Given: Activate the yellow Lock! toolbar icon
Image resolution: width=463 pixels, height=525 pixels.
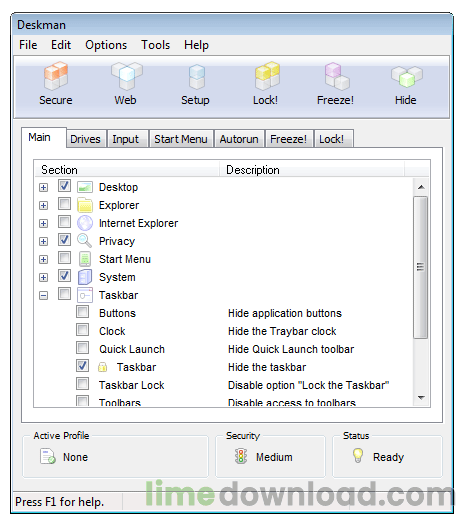Looking at the screenshot, I should [267, 76].
